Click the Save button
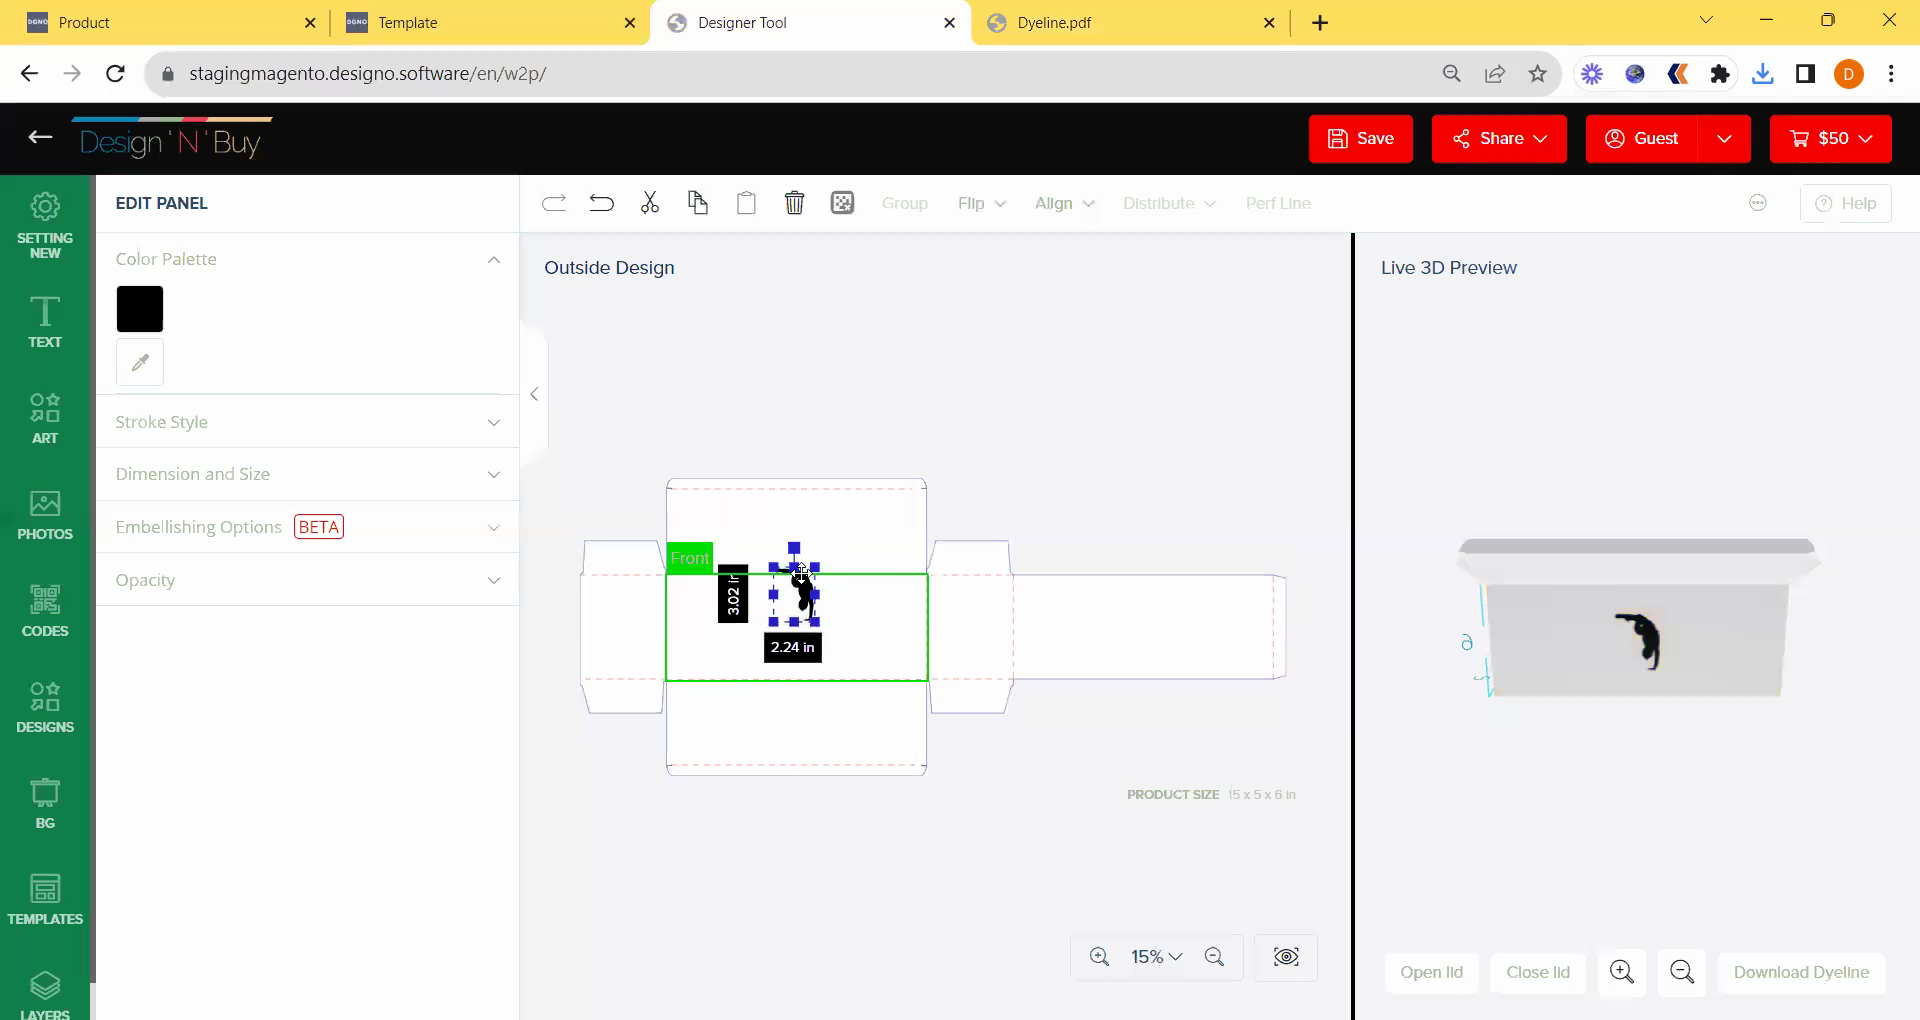This screenshot has height=1020, width=1920. pyautogui.click(x=1360, y=138)
